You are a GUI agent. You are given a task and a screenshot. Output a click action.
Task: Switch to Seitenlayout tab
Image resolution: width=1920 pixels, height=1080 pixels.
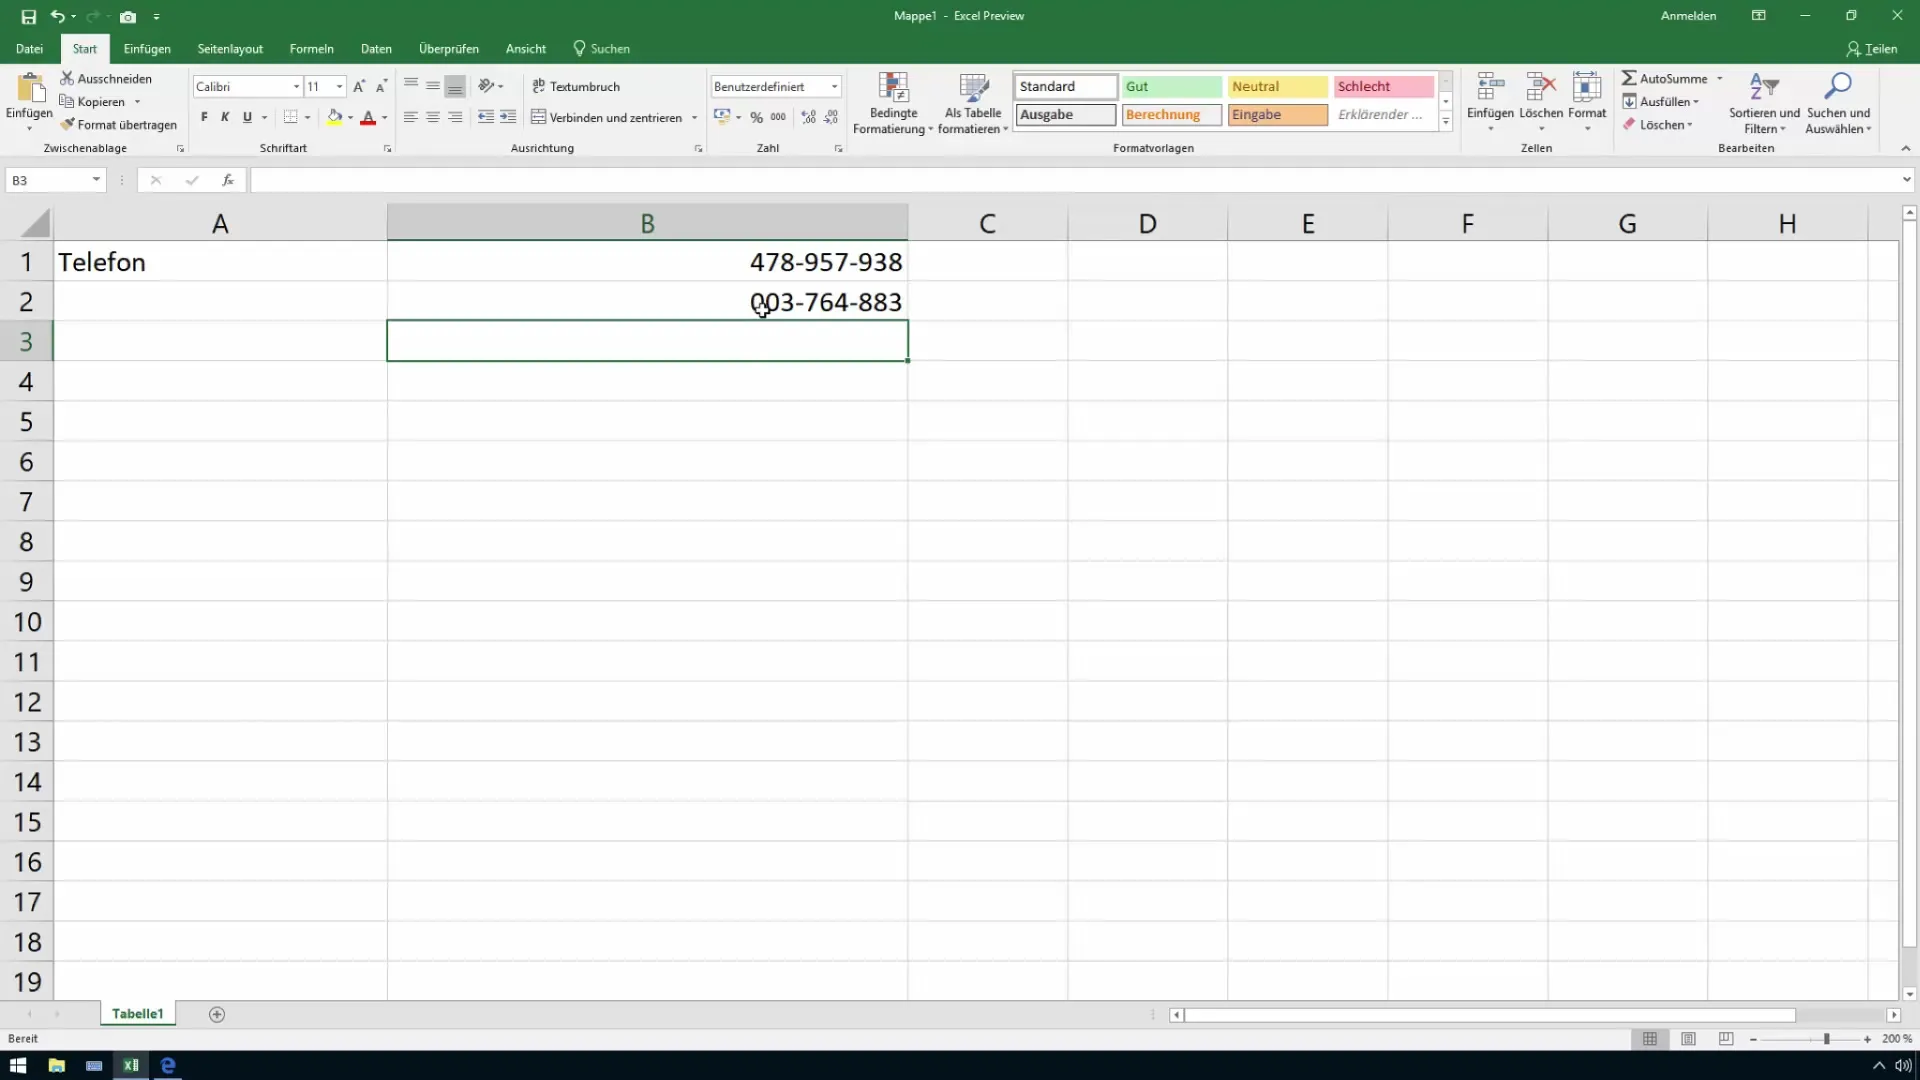[230, 49]
